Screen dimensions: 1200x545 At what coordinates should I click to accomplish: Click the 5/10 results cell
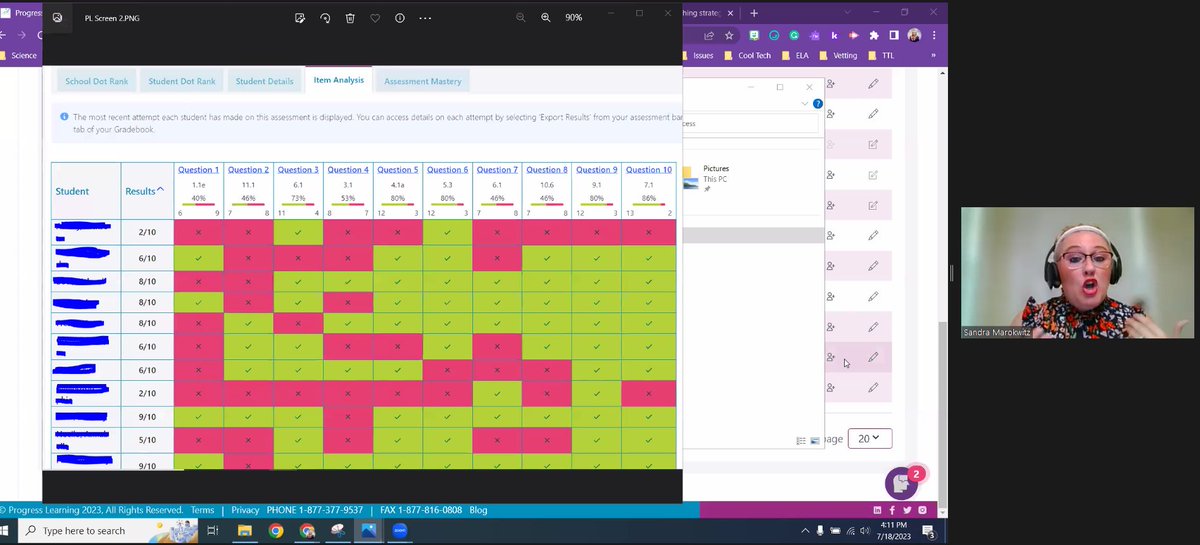(x=147, y=439)
